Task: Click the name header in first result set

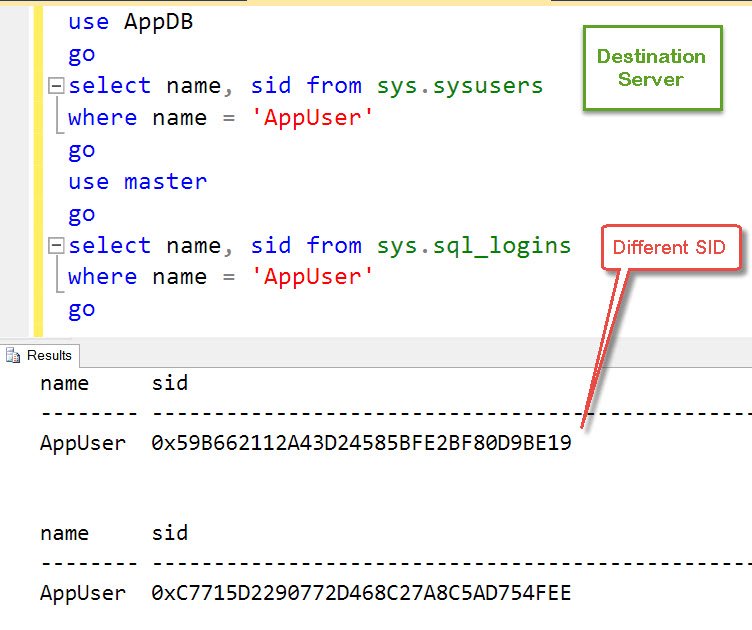Action: pos(64,383)
